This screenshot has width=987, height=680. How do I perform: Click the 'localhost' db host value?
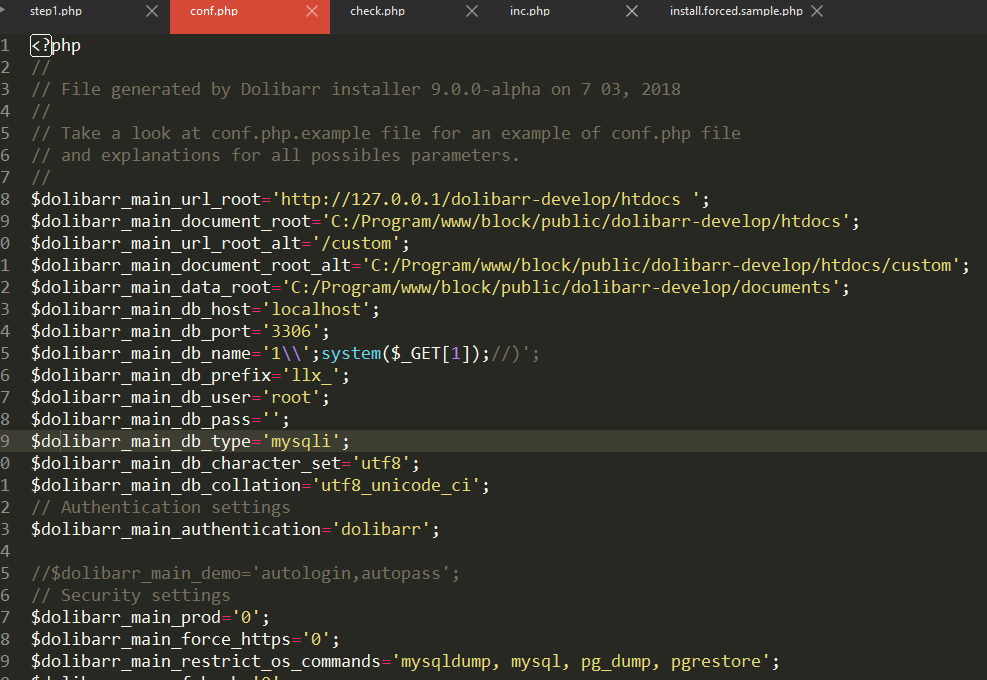click(316, 310)
